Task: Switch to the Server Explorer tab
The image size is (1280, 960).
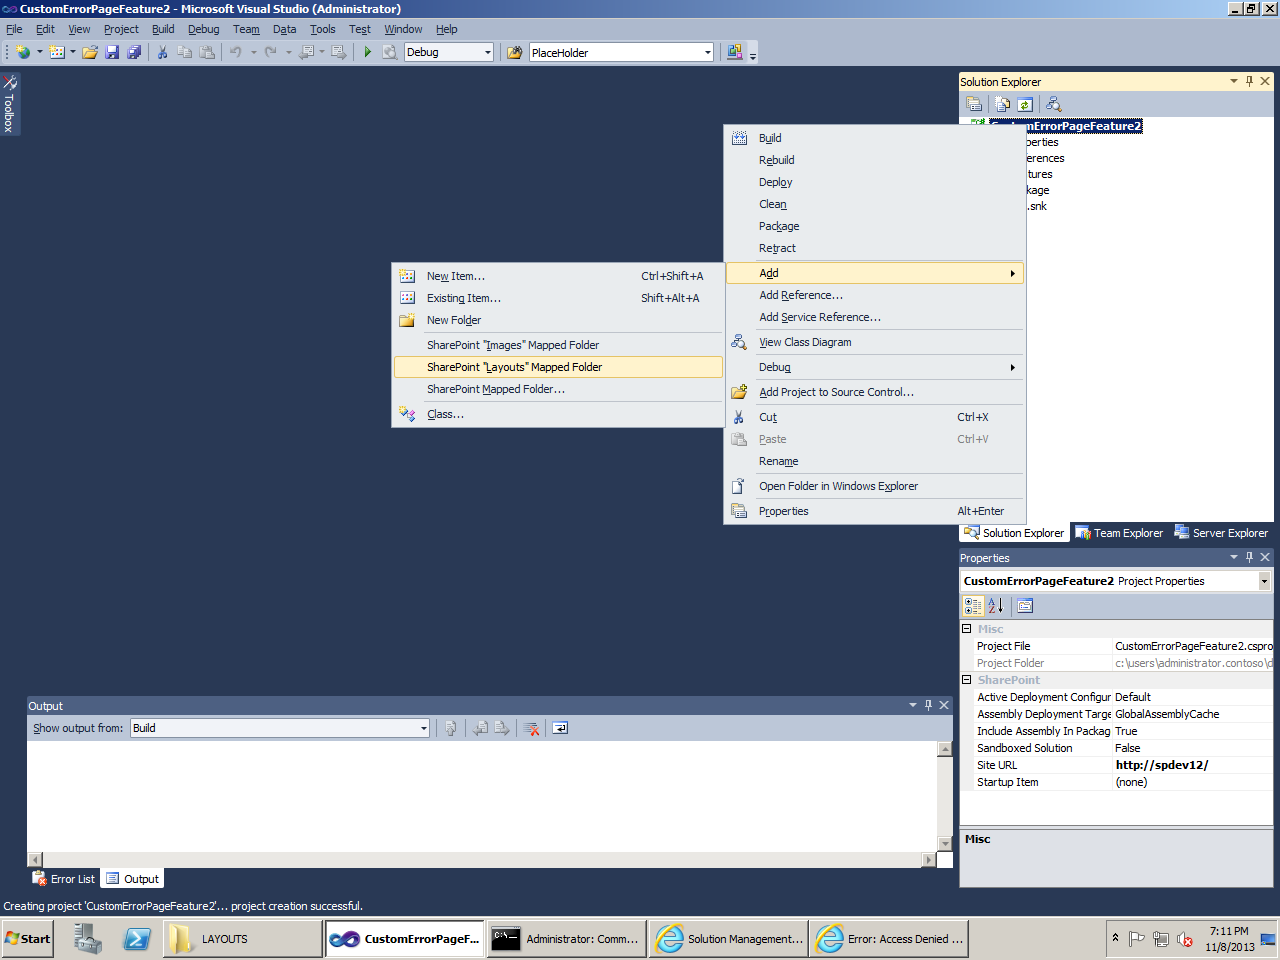Action: 1221,533
